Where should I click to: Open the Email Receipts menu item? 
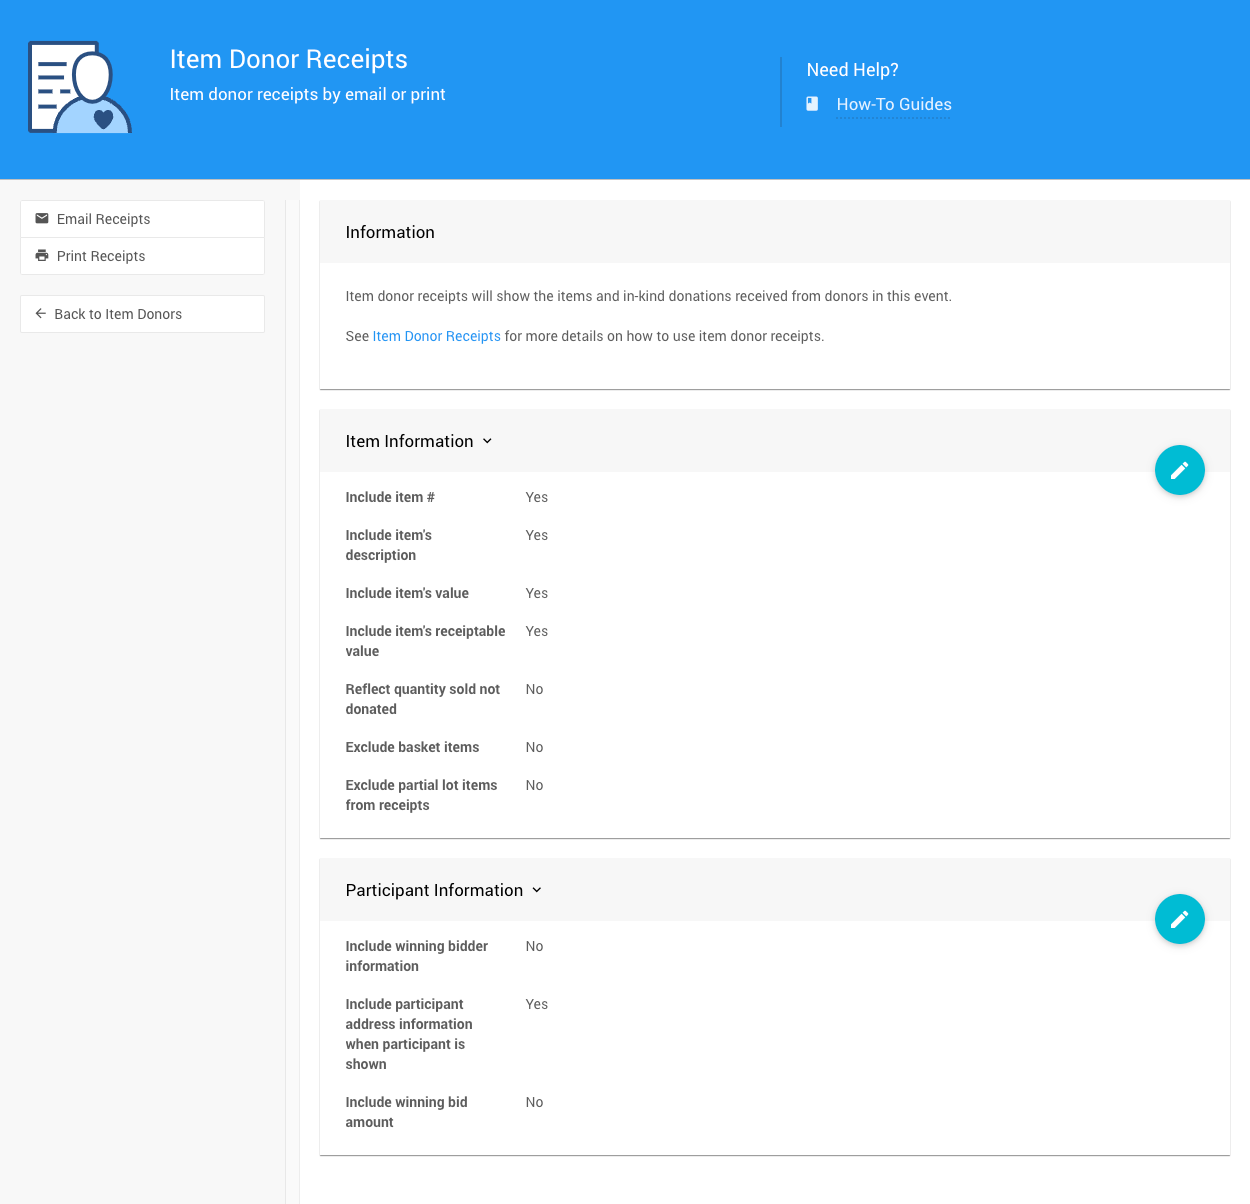click(x=103, y=219)
